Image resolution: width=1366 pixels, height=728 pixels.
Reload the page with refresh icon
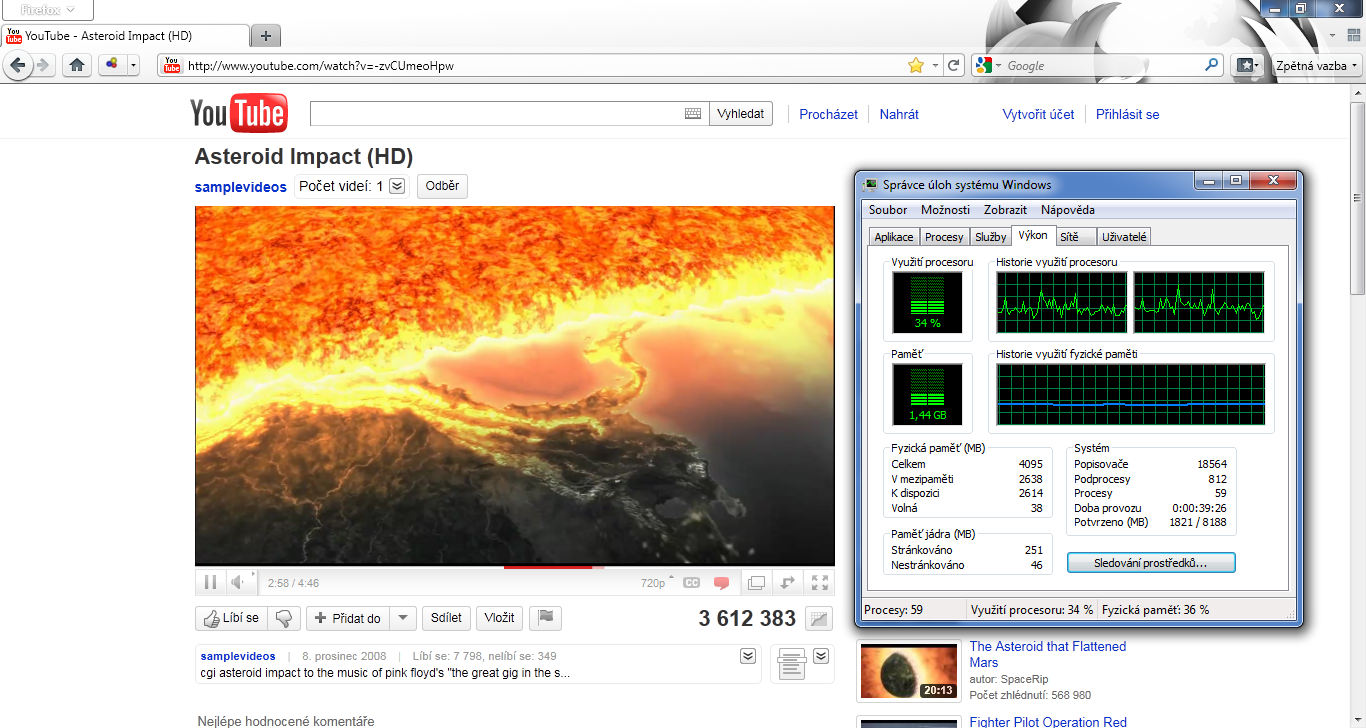[954, 65]
